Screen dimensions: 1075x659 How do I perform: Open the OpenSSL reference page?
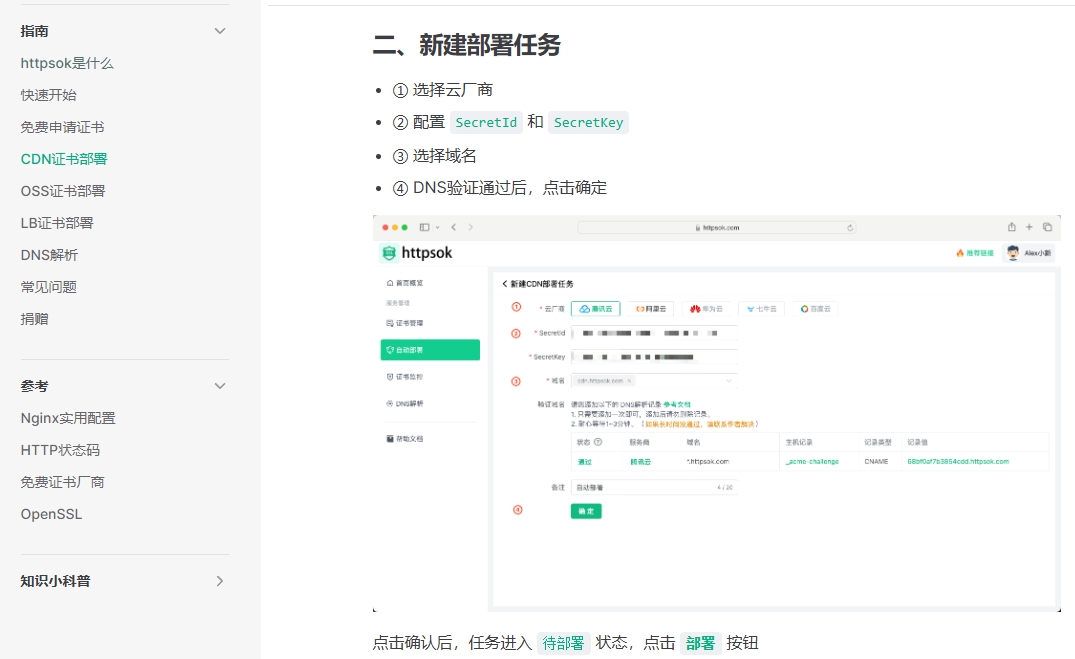click(x=51, y=514)
